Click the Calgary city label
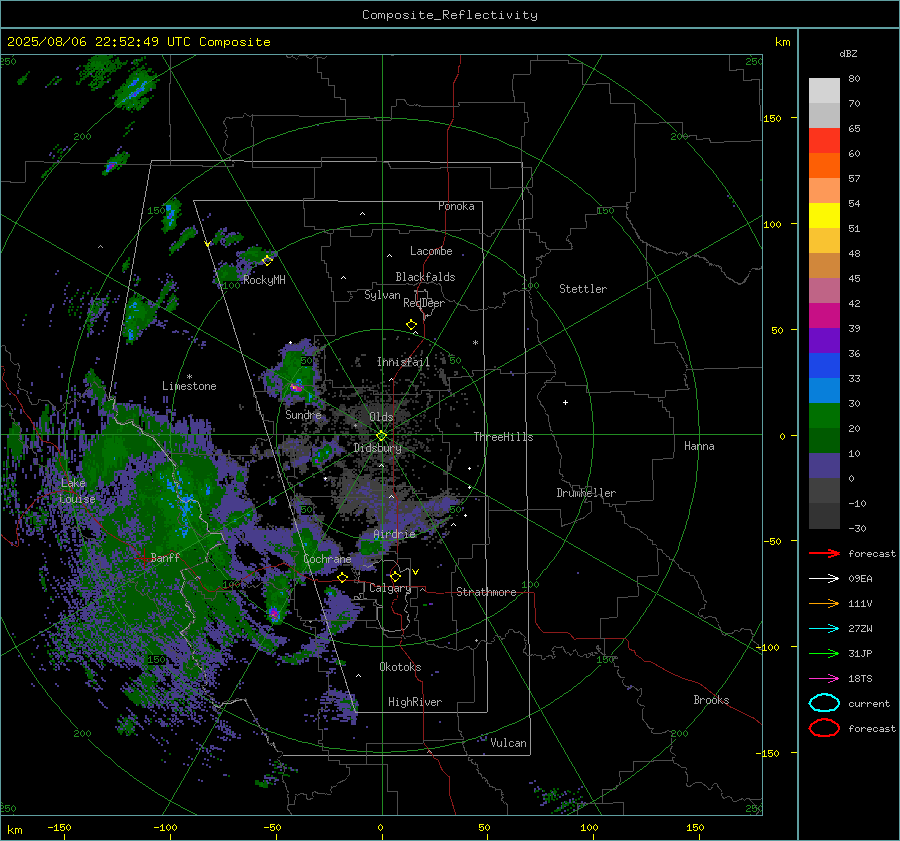 (390, 588)
